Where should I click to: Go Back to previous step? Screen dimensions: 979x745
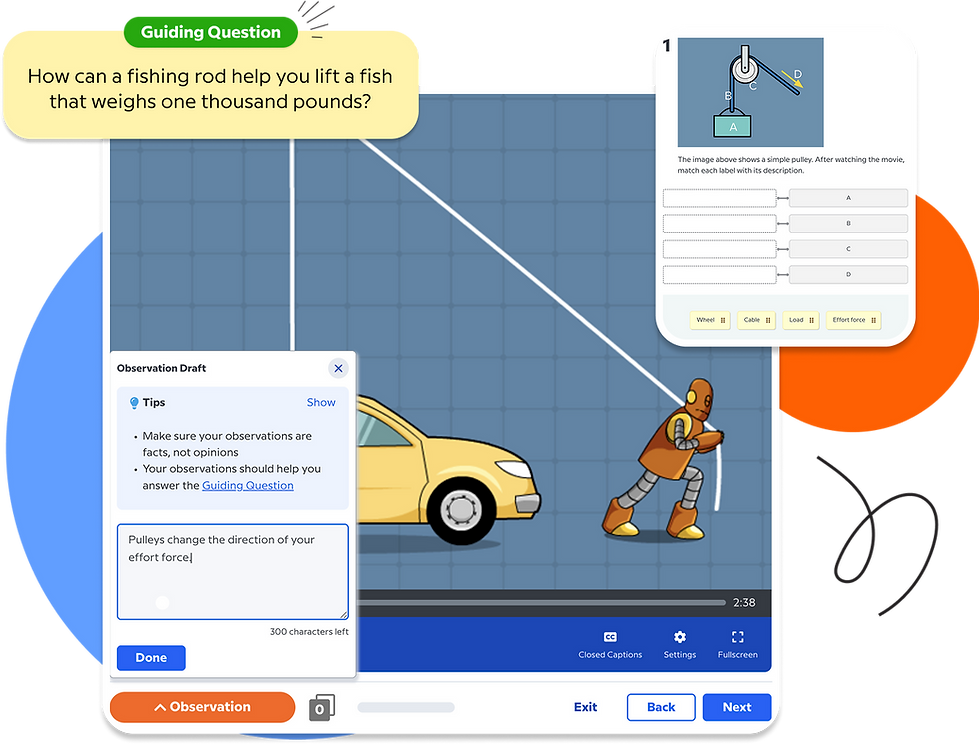click(x=661, y=707)
